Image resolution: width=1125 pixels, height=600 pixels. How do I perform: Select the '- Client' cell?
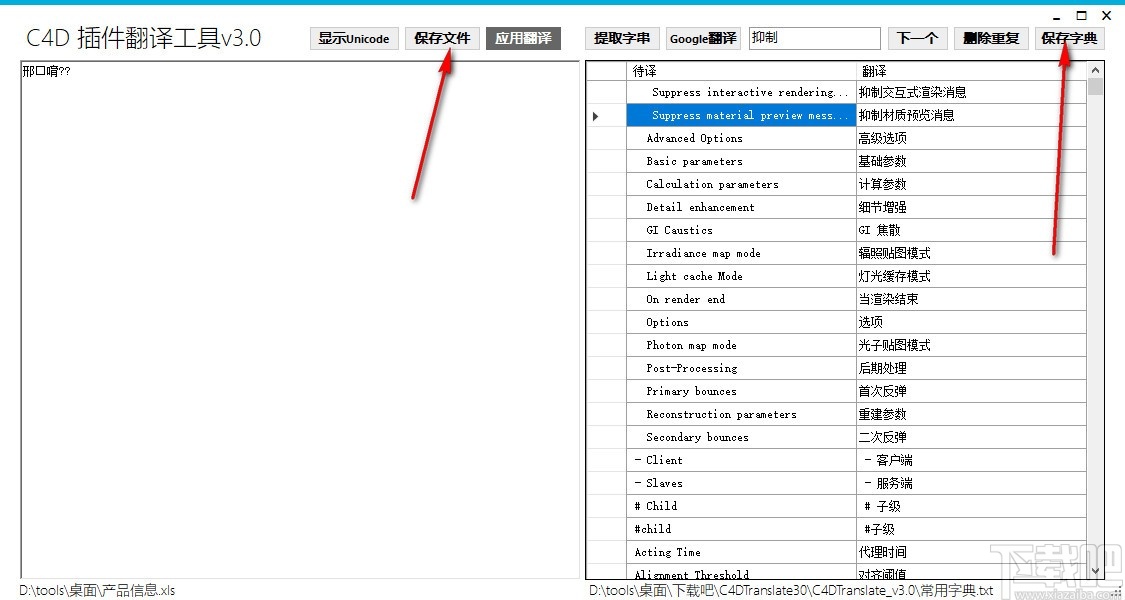[741, 460]
